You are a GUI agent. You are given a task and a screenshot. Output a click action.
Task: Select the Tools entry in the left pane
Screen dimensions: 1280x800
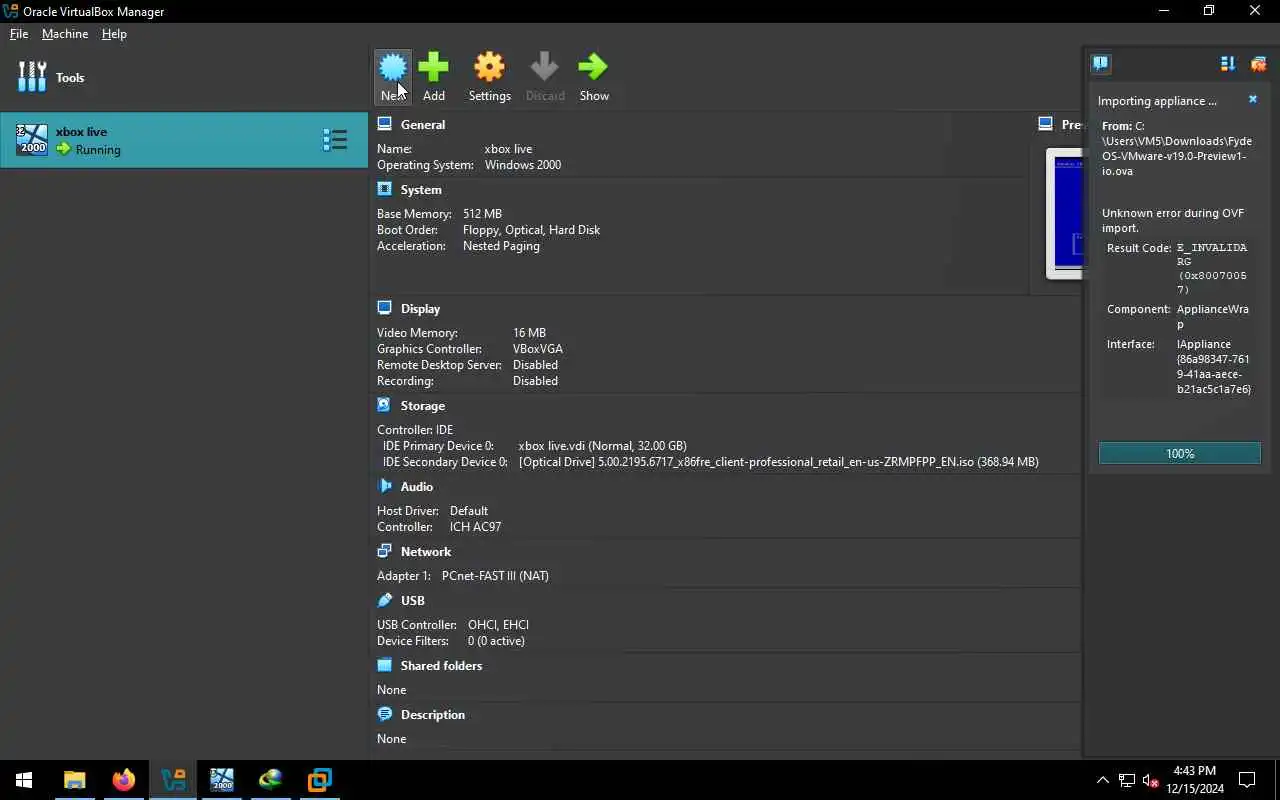click(x=184, y=77)
